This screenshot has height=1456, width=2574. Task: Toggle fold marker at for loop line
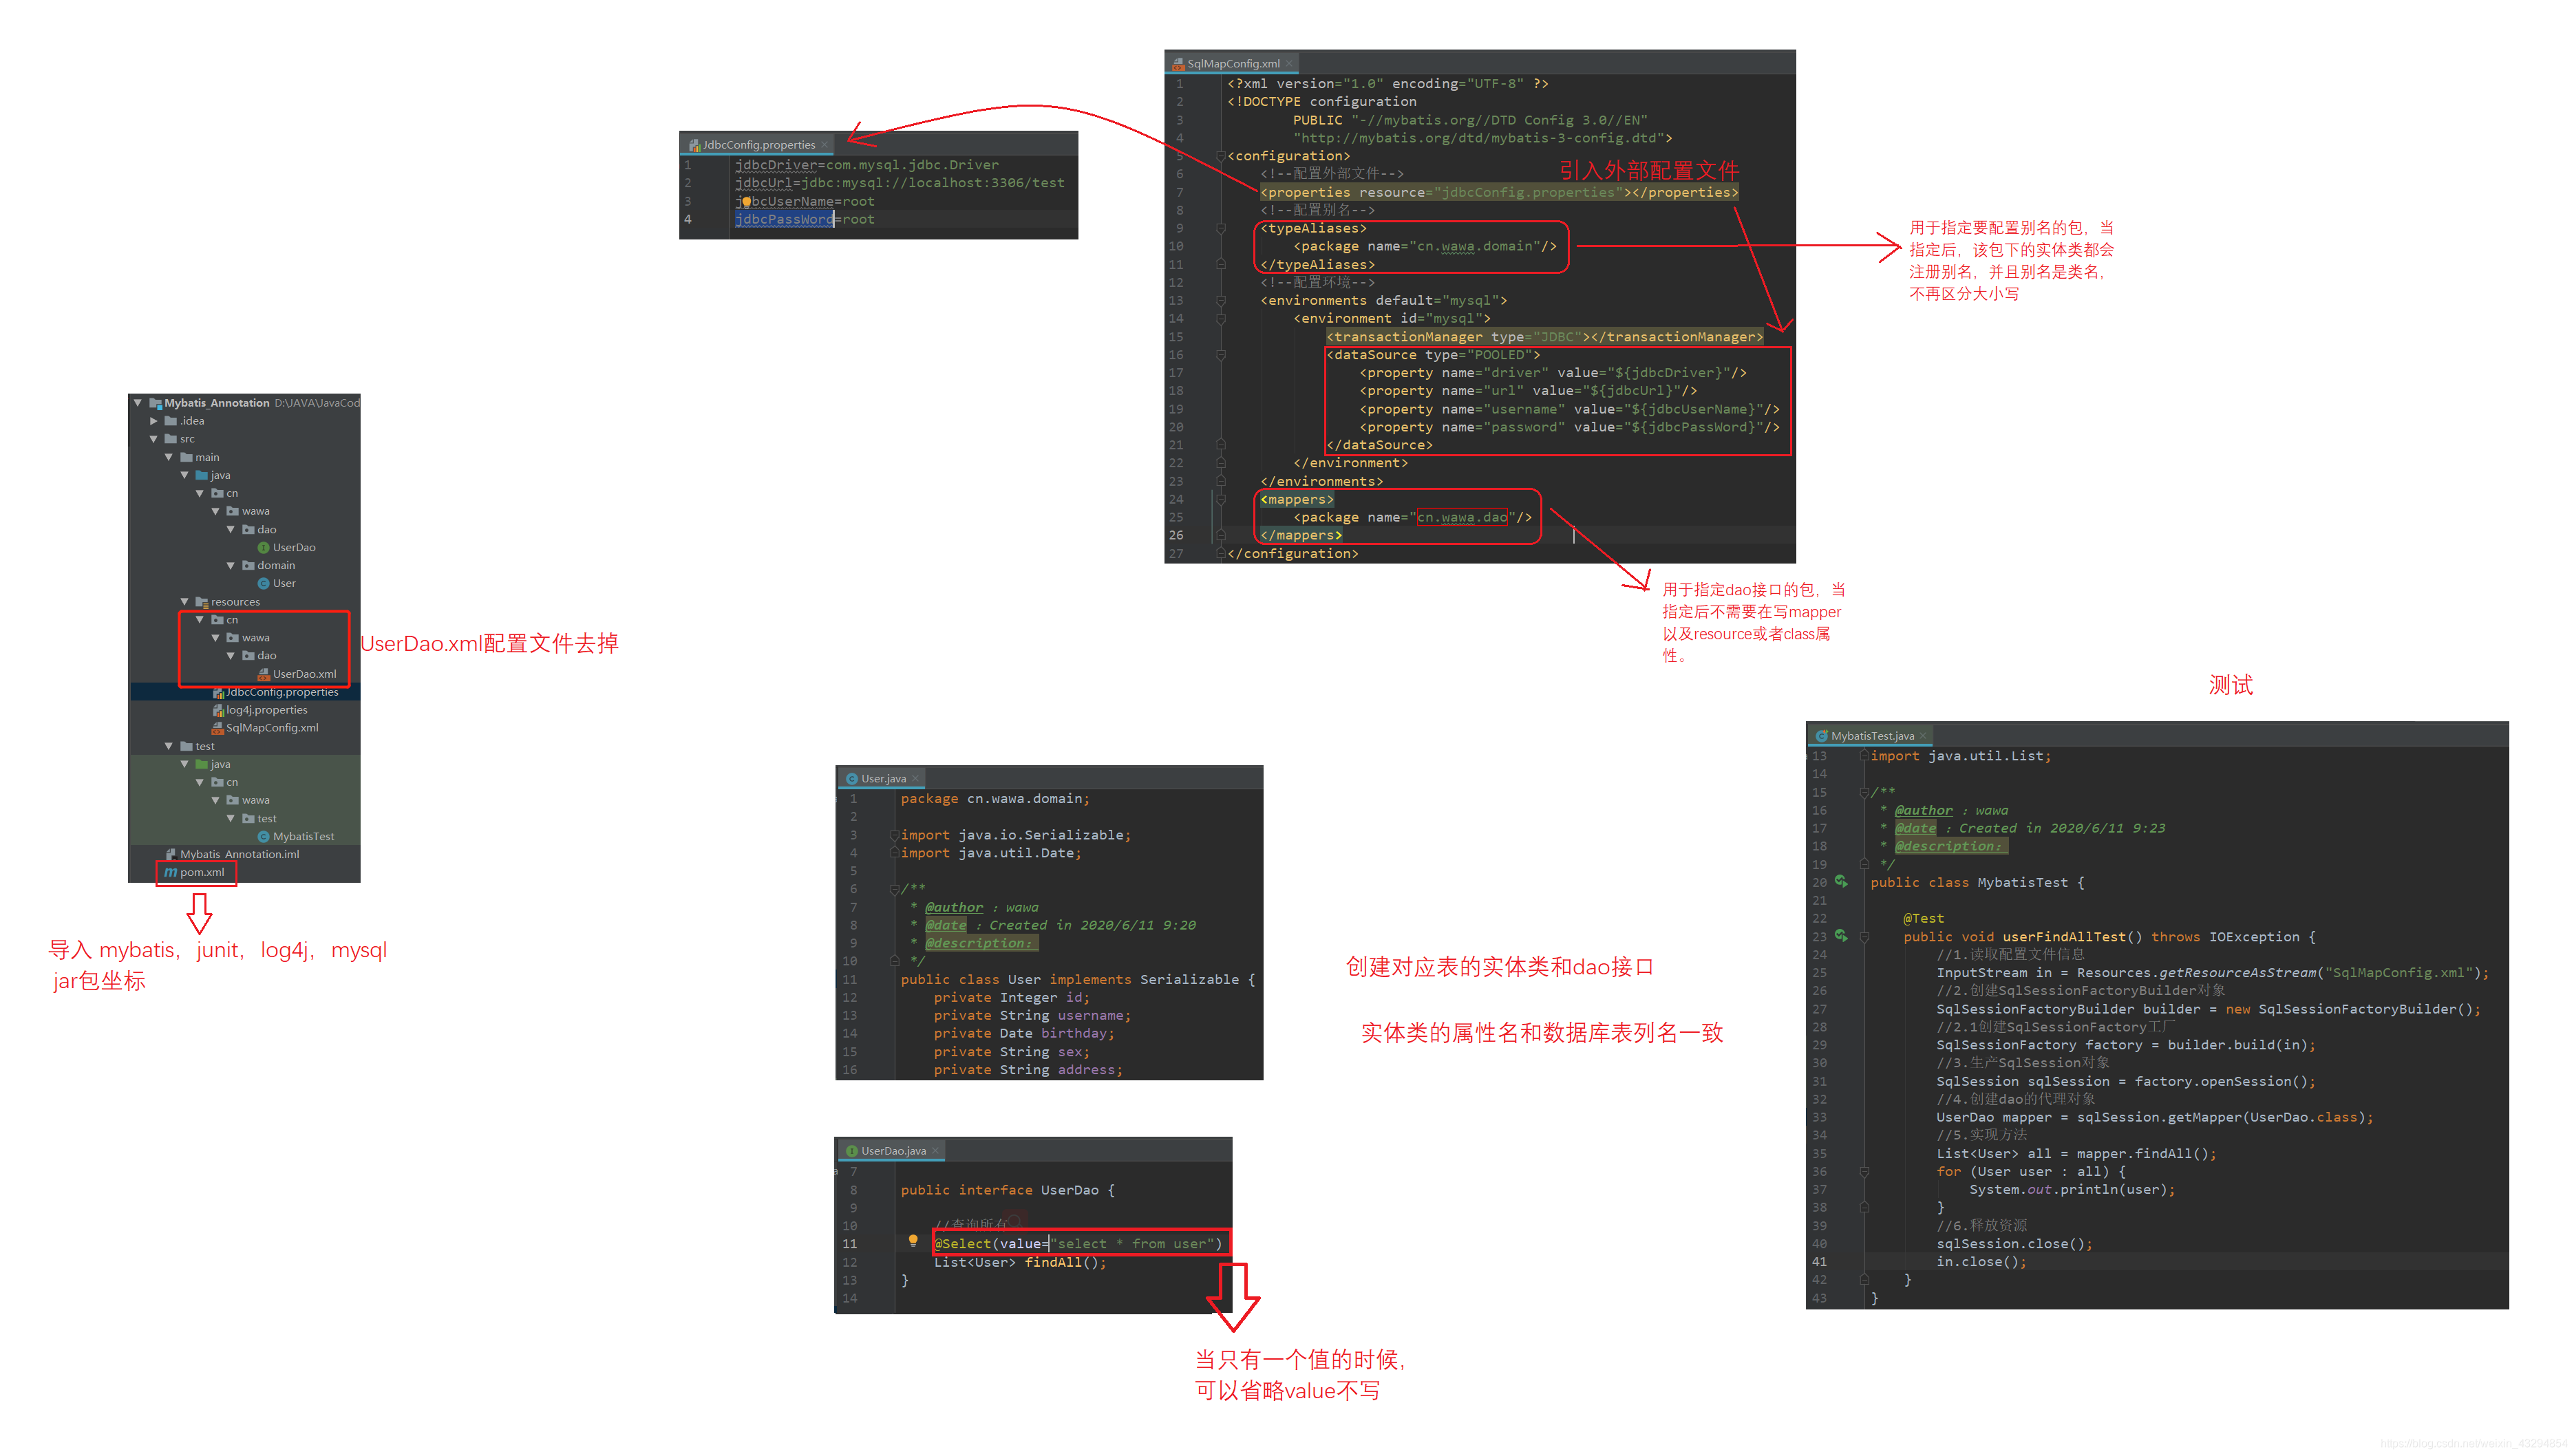[1864, 1172]
